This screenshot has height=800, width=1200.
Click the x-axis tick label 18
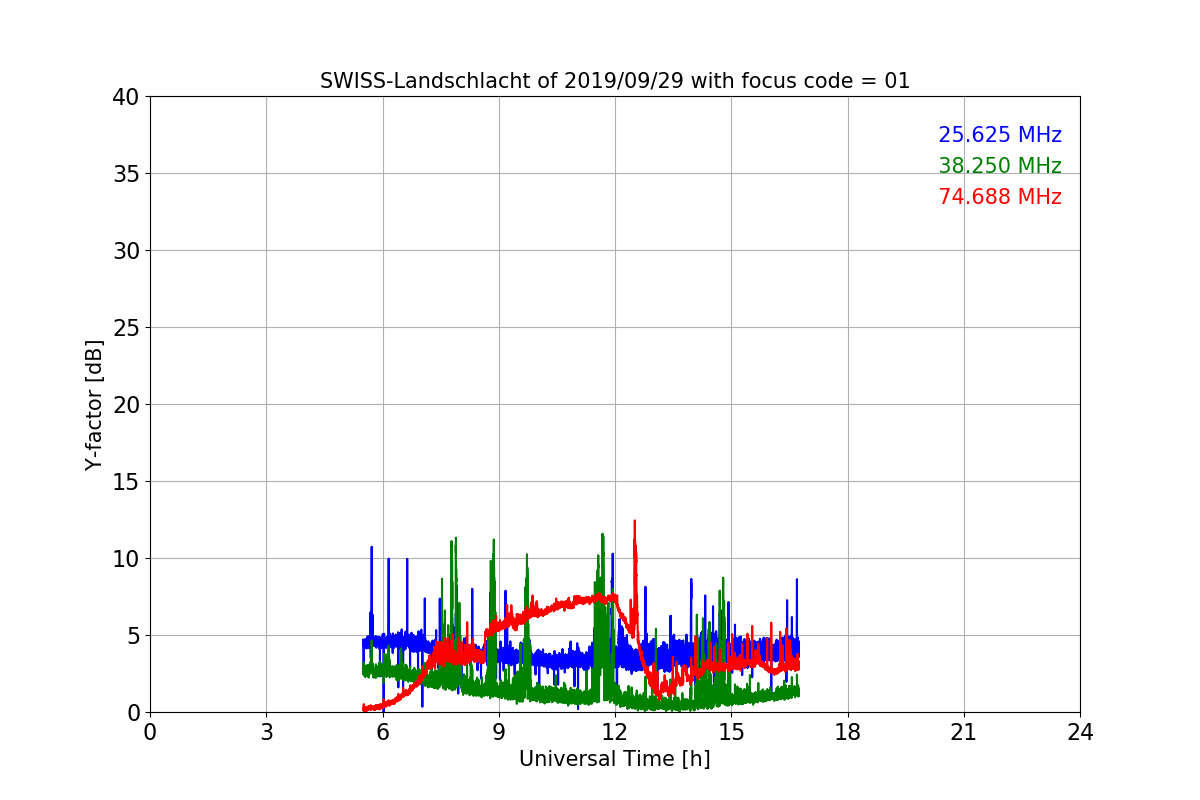click(848, 732)
